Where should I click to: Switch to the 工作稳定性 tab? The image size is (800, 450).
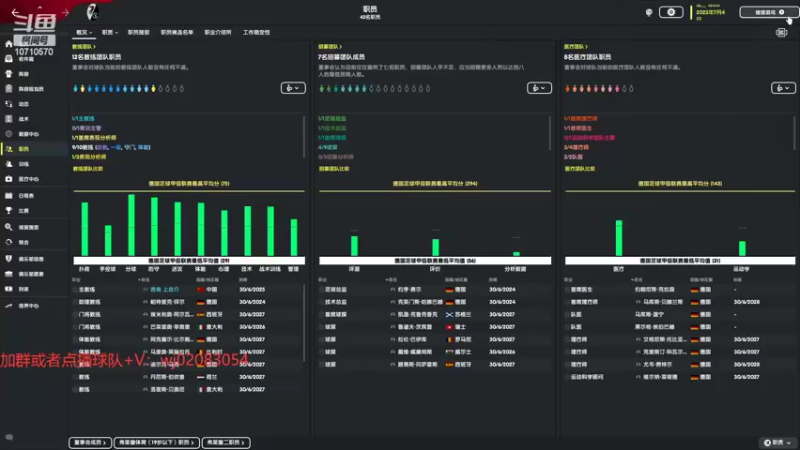coord(256,32)
